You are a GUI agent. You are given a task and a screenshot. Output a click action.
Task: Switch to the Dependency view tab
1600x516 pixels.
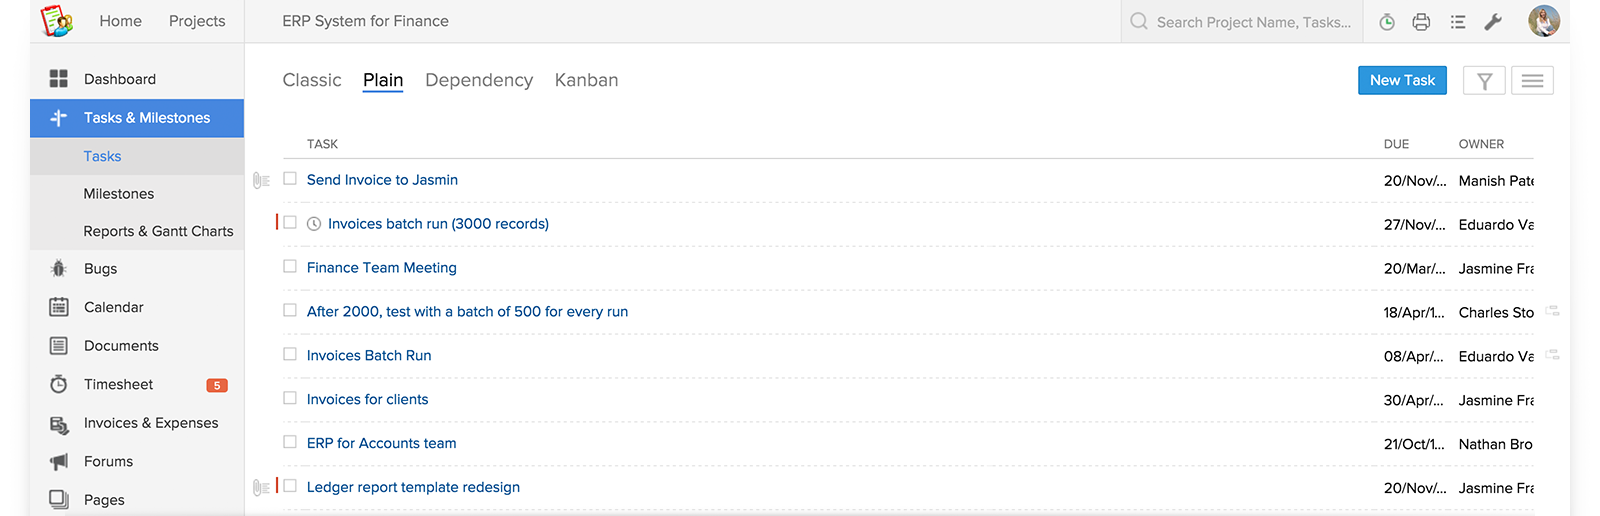(478, 80)
